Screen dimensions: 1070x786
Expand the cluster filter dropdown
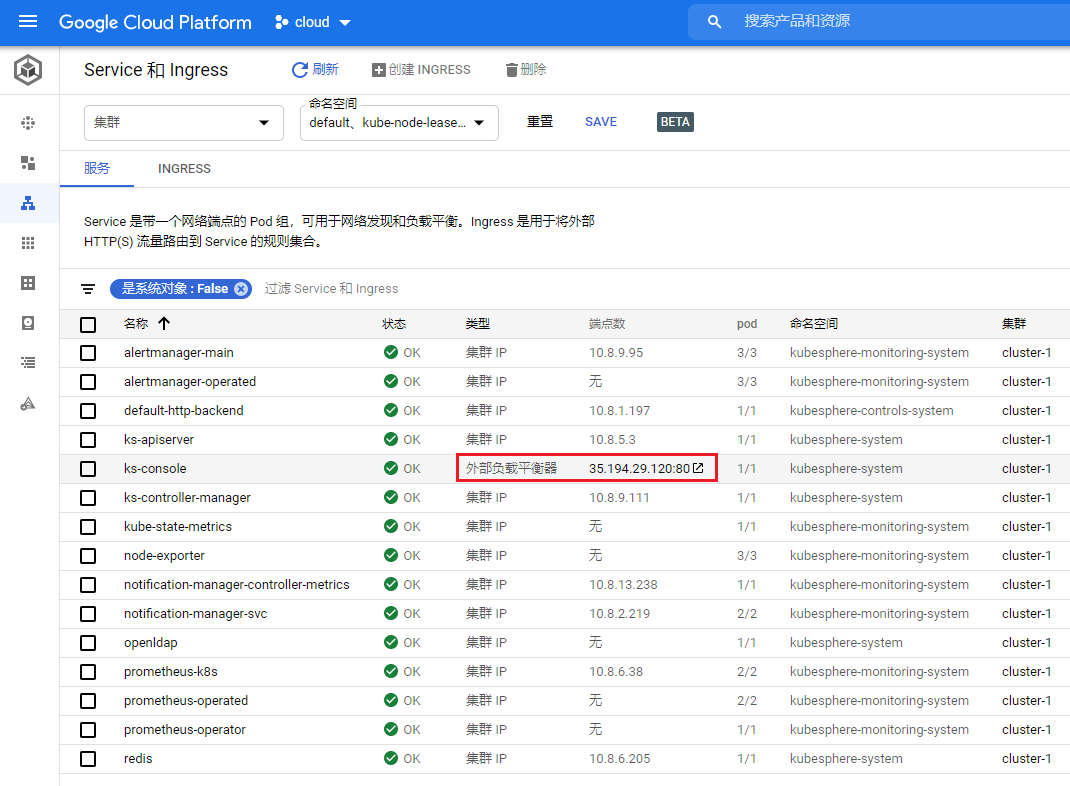coord(184,123)
